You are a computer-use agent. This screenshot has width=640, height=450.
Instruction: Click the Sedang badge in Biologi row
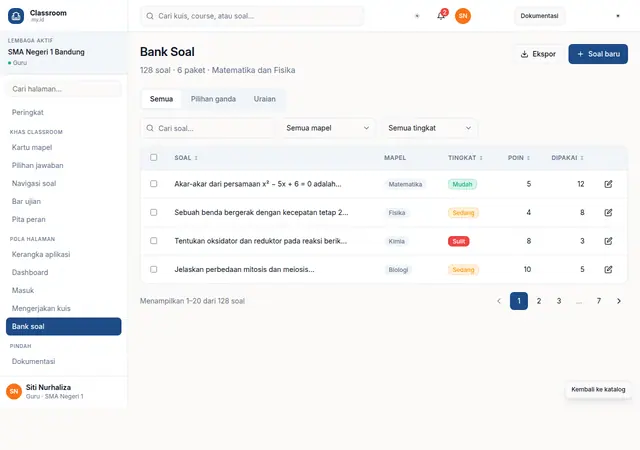tap(463, 270)
